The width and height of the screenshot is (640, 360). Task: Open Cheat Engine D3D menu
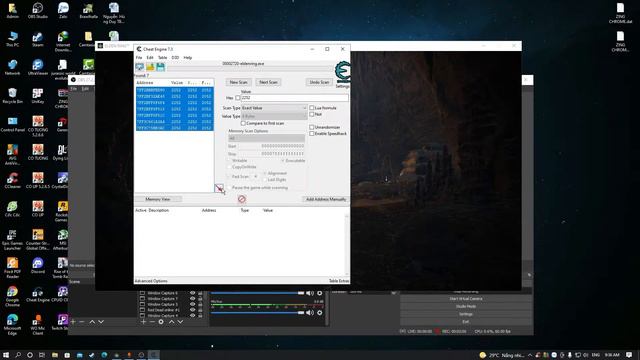pos(175,58)
